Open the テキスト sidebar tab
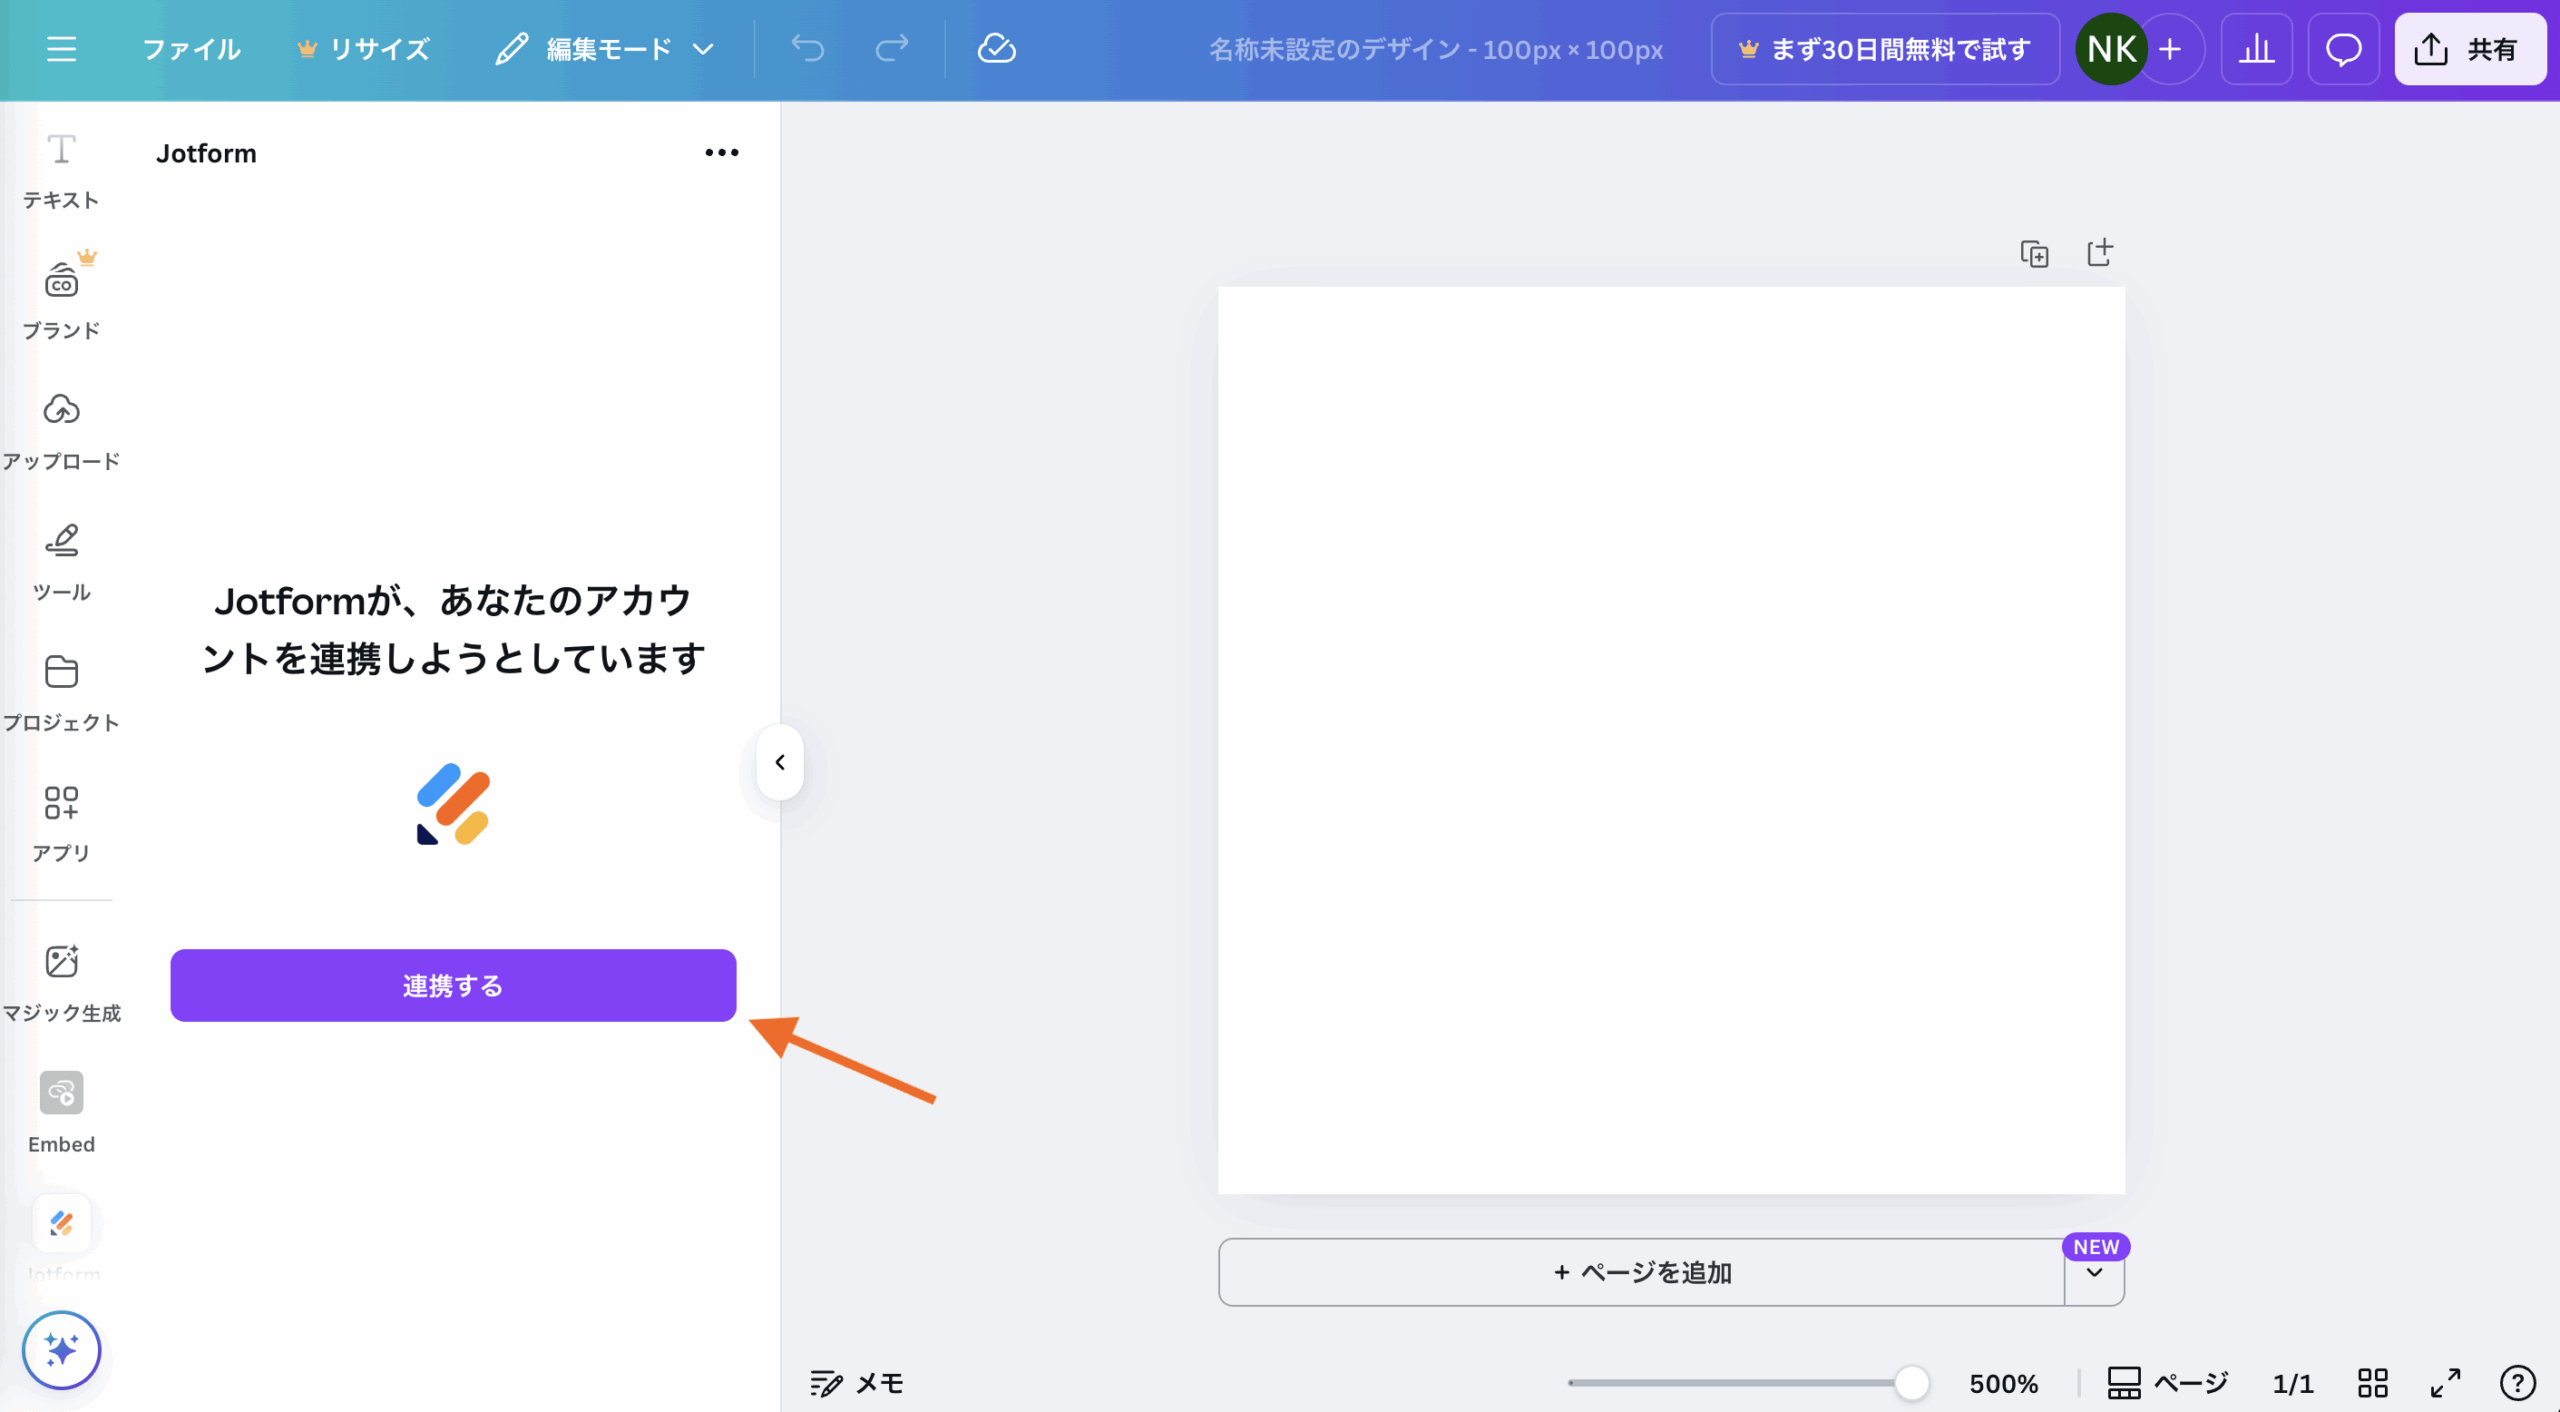Screen dimensions: 2560x1412 tap(61, 172)
